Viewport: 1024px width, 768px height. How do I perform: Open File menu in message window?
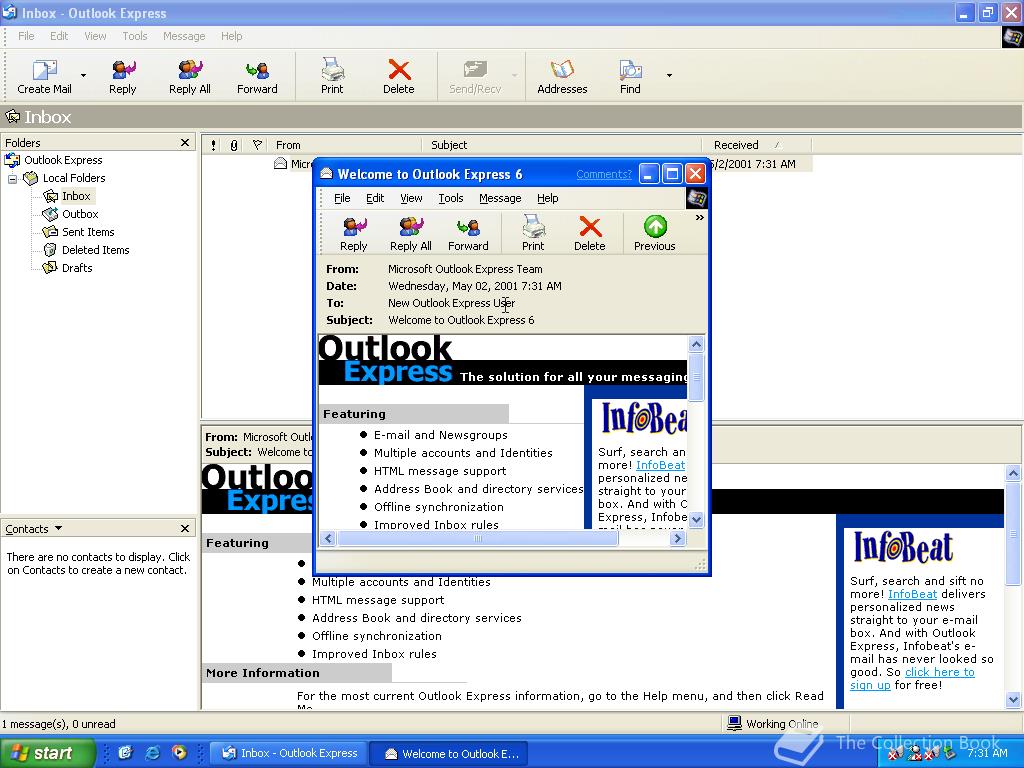(x=342, y=198)
